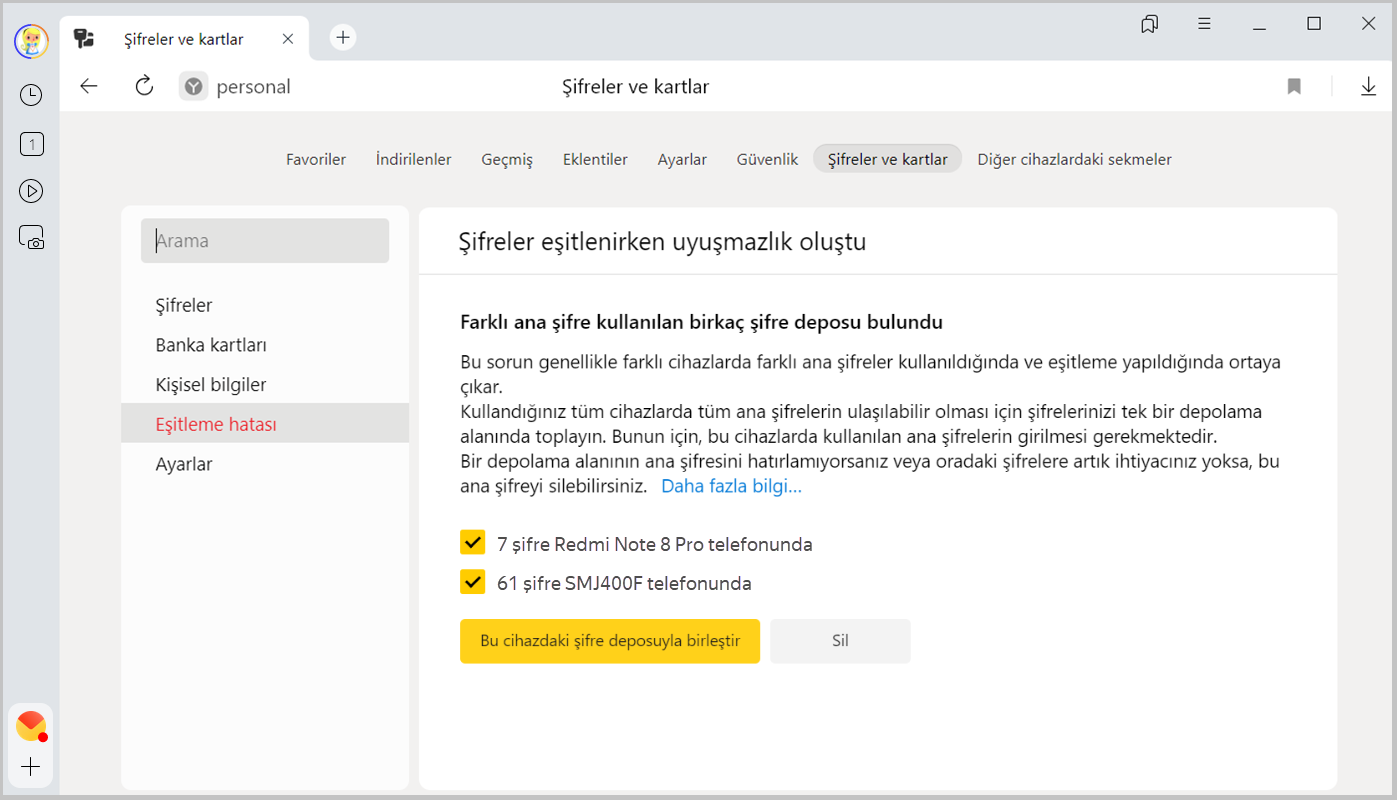
Task: Open a new tab with plus button
Action: [343, 38]
